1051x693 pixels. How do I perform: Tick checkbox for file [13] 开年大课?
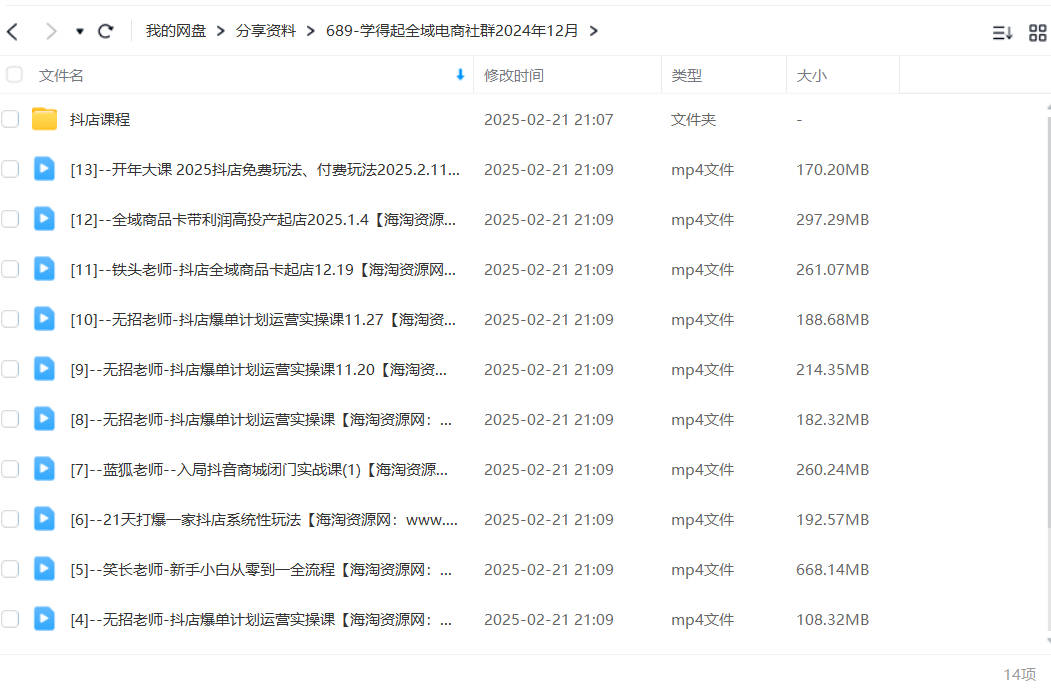point(10,169)
